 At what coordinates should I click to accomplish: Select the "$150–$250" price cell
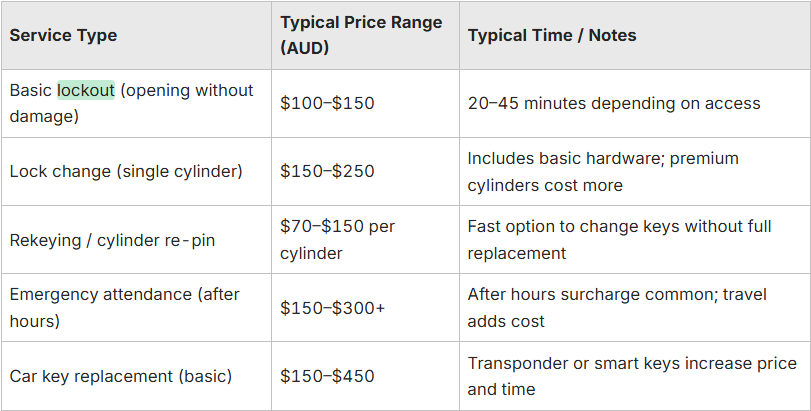(x=327, y=171)
